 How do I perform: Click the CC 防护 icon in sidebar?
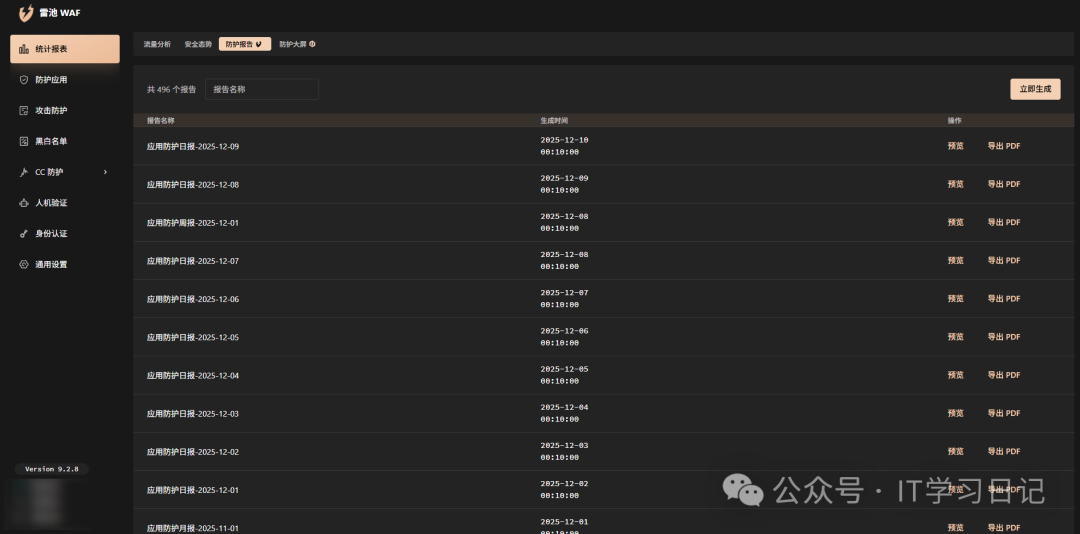pyautogui.click(x=24, y=172)
